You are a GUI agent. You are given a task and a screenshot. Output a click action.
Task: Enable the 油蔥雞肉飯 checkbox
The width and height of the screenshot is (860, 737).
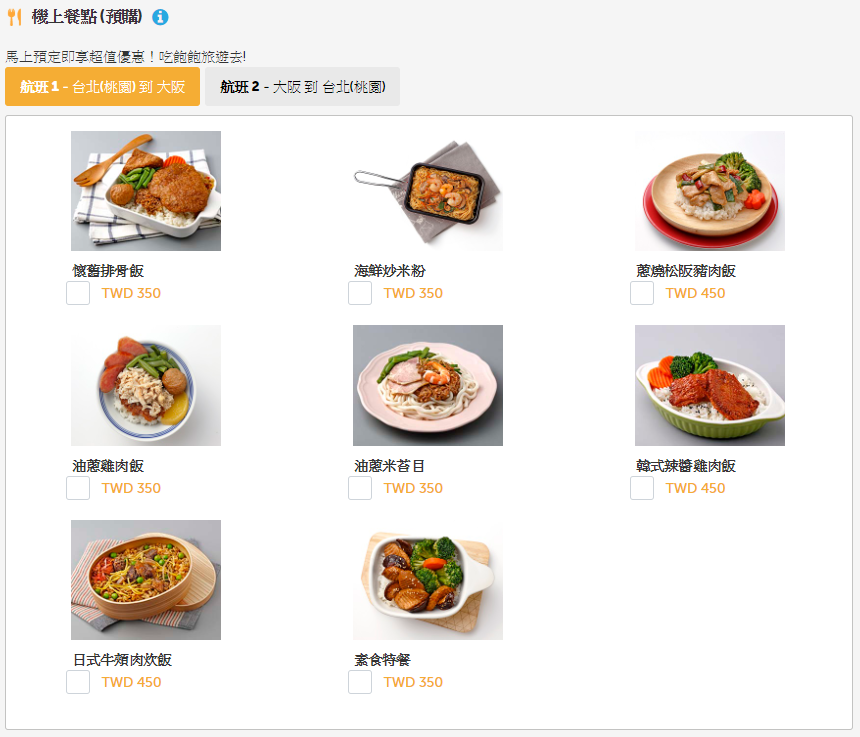[78, 488]
